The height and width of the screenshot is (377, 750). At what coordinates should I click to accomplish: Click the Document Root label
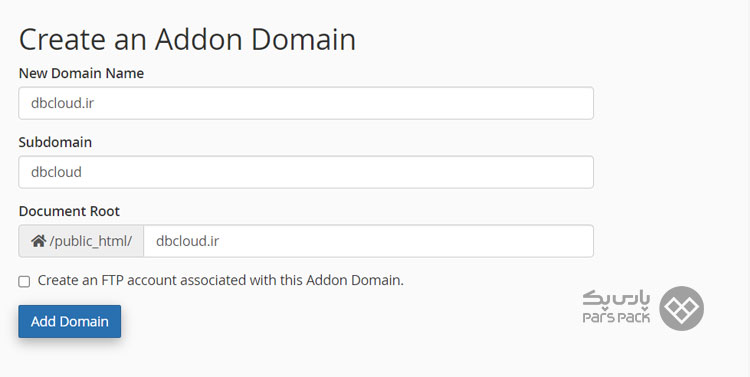[69, 211]
